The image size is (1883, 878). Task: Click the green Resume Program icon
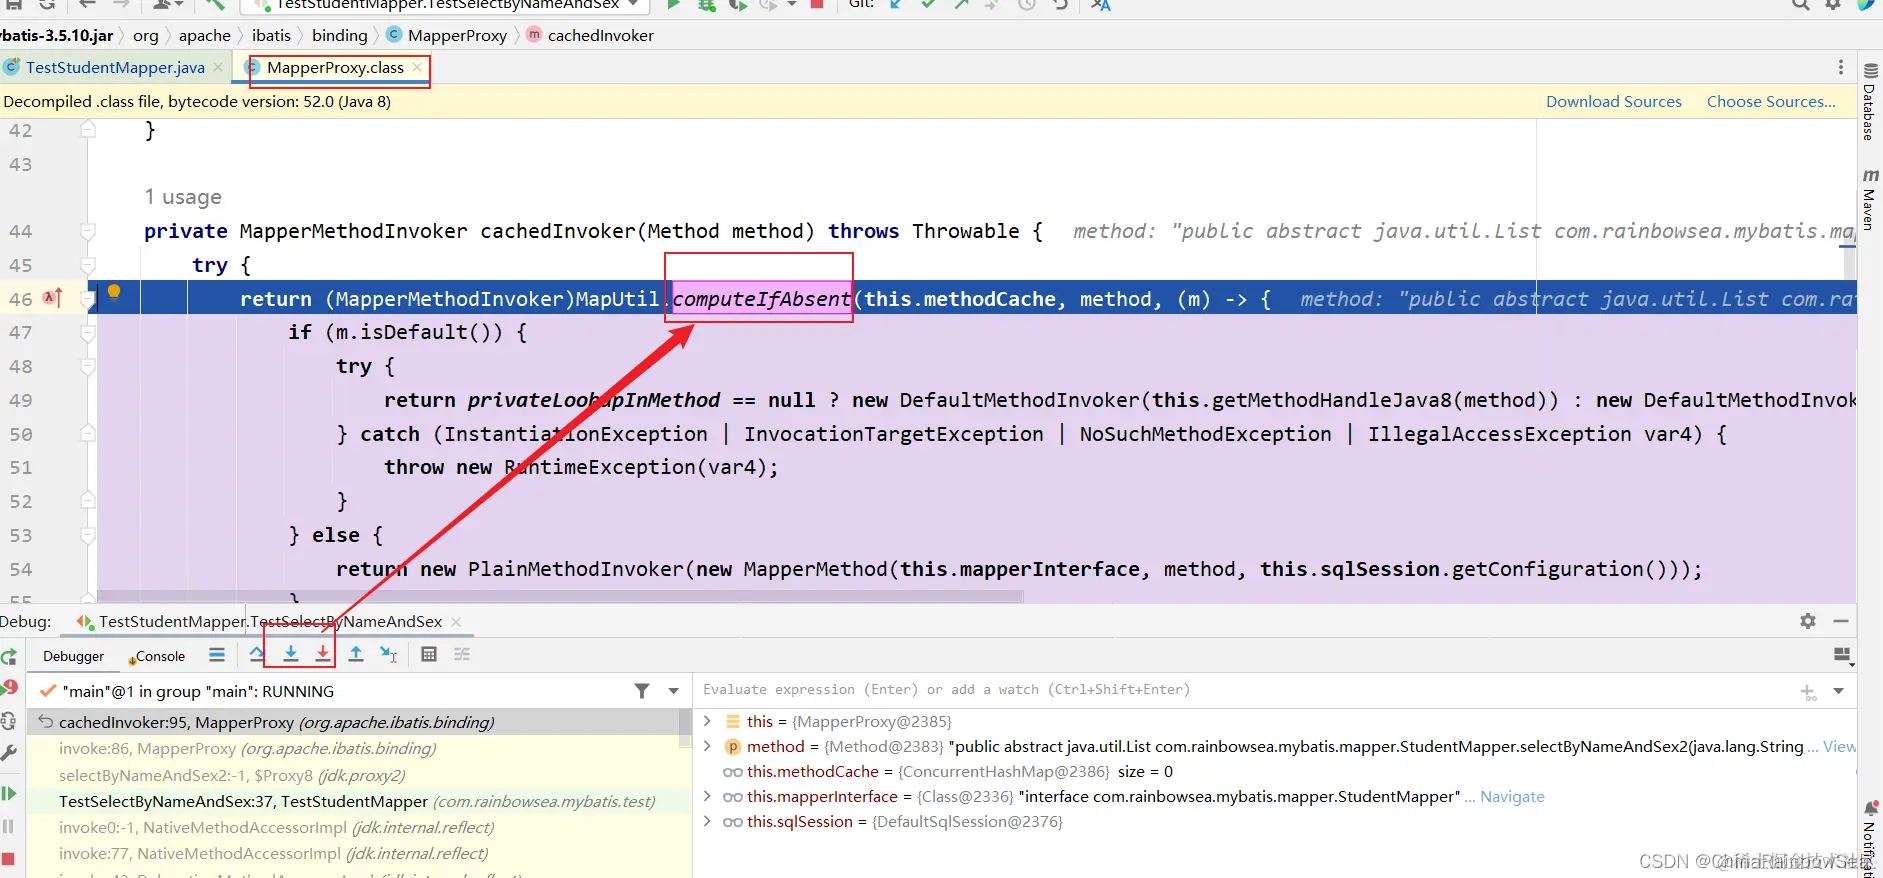pos(8,793)
